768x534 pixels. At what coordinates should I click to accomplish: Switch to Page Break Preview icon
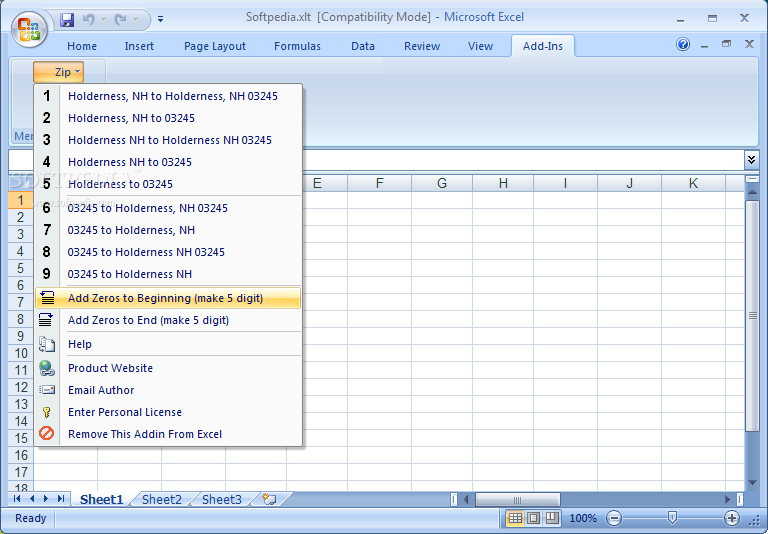tap(552, 518)
